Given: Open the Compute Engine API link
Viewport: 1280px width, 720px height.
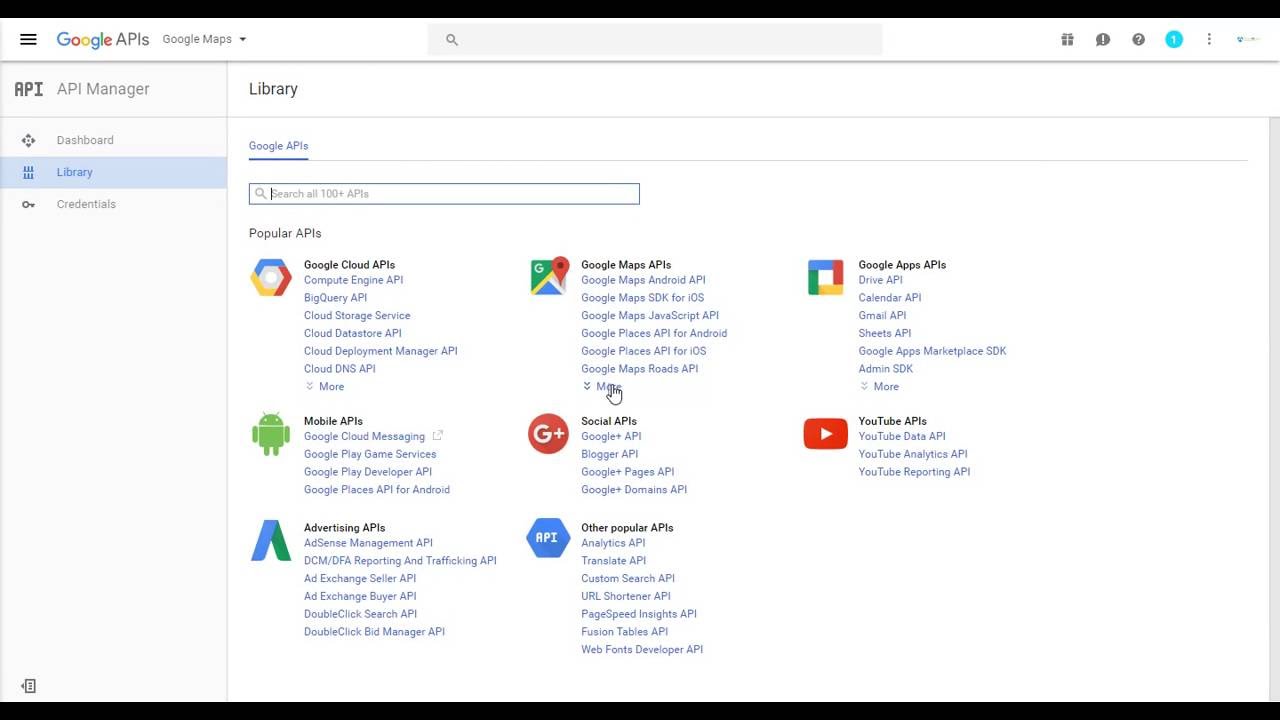Looking at the screenshot, I should pyautogui.click(x=353, y=280).
